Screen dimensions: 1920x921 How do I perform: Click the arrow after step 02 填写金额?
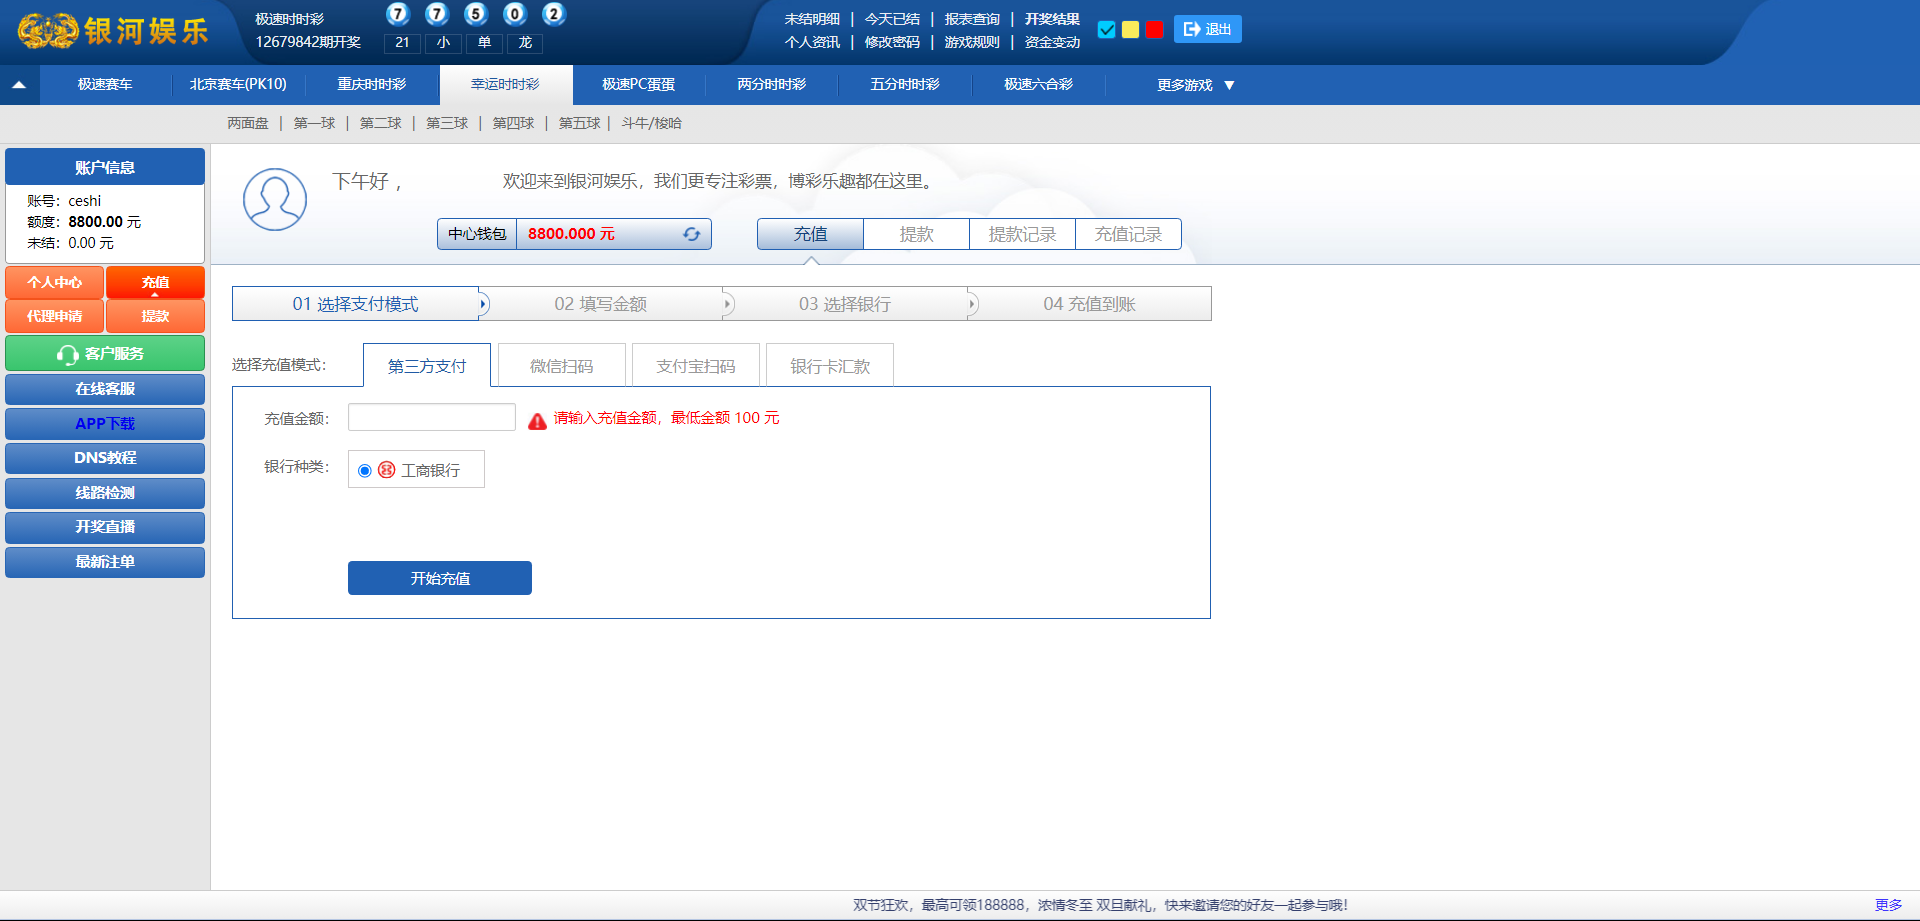(x=727, y=304)
